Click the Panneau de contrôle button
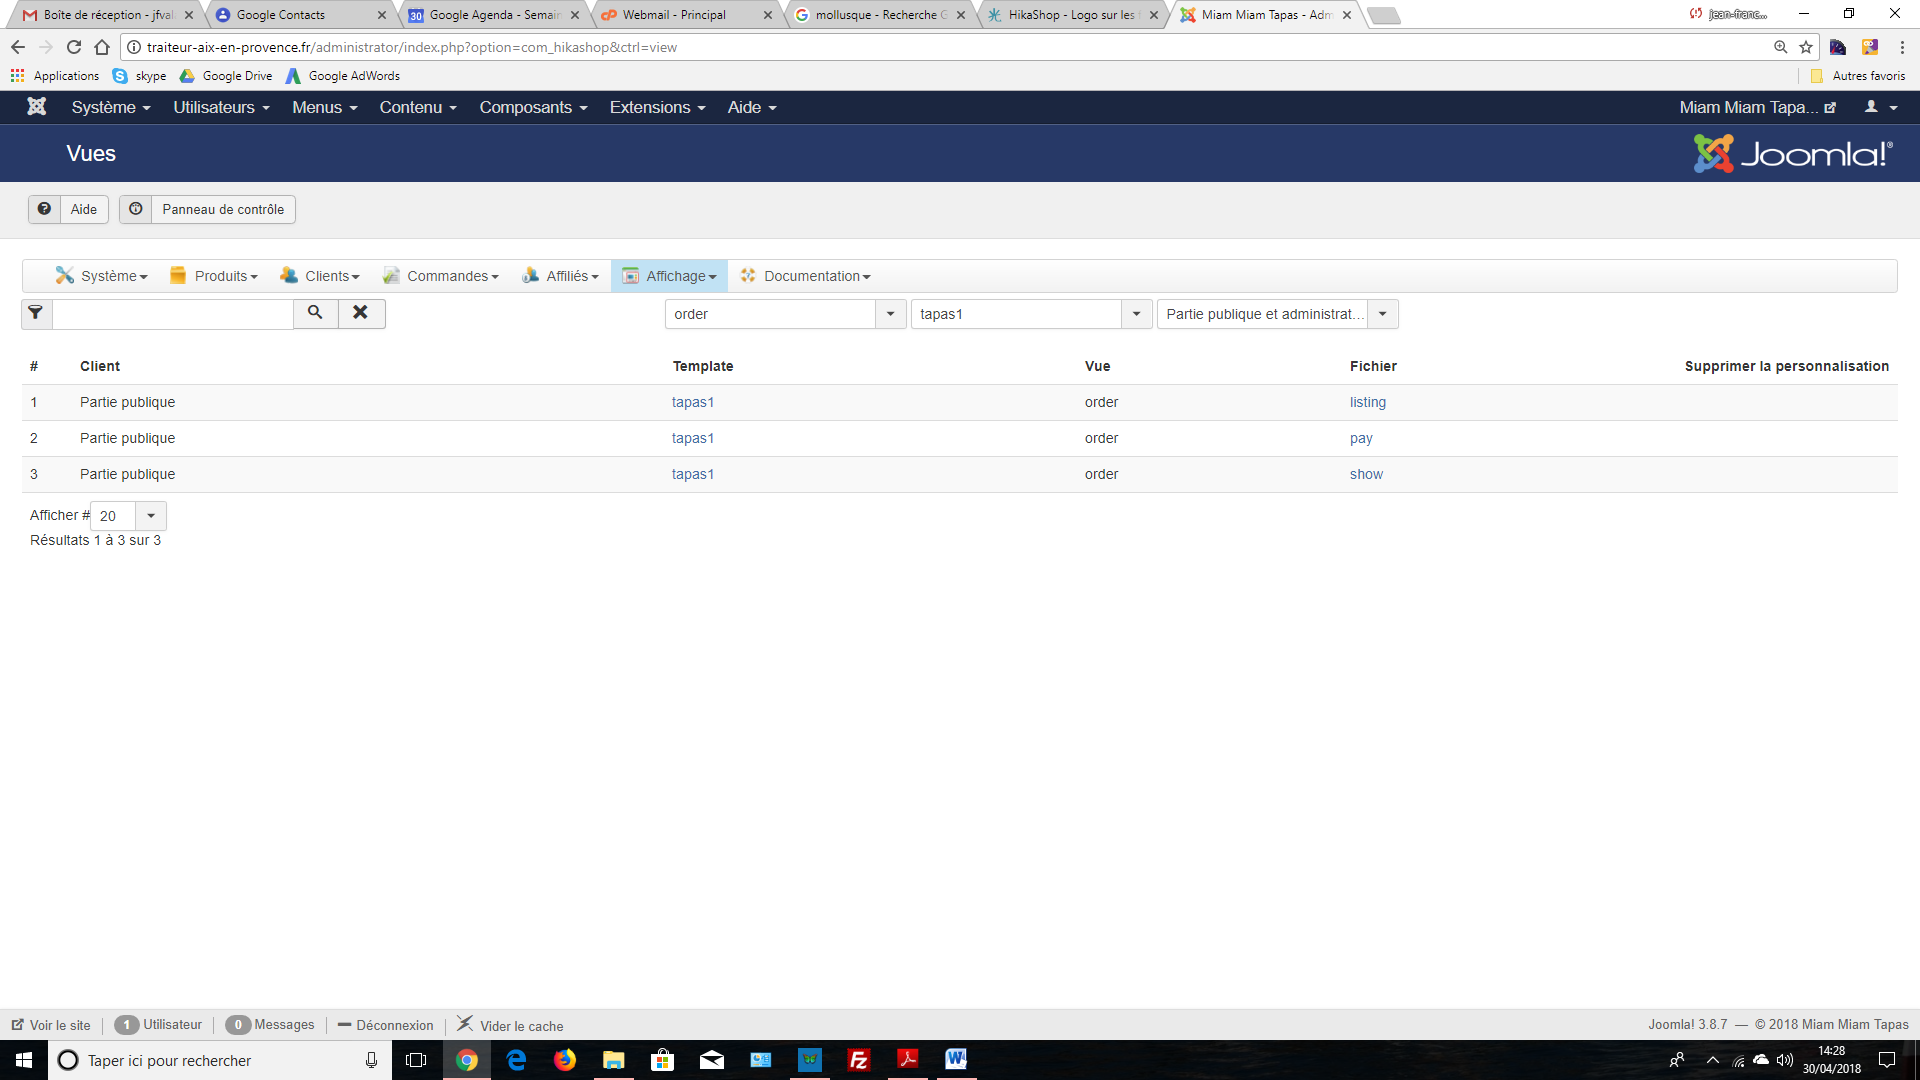The width and height of the screenshot is (1920, 1080). pyautogui.click(x=208, y=209)
